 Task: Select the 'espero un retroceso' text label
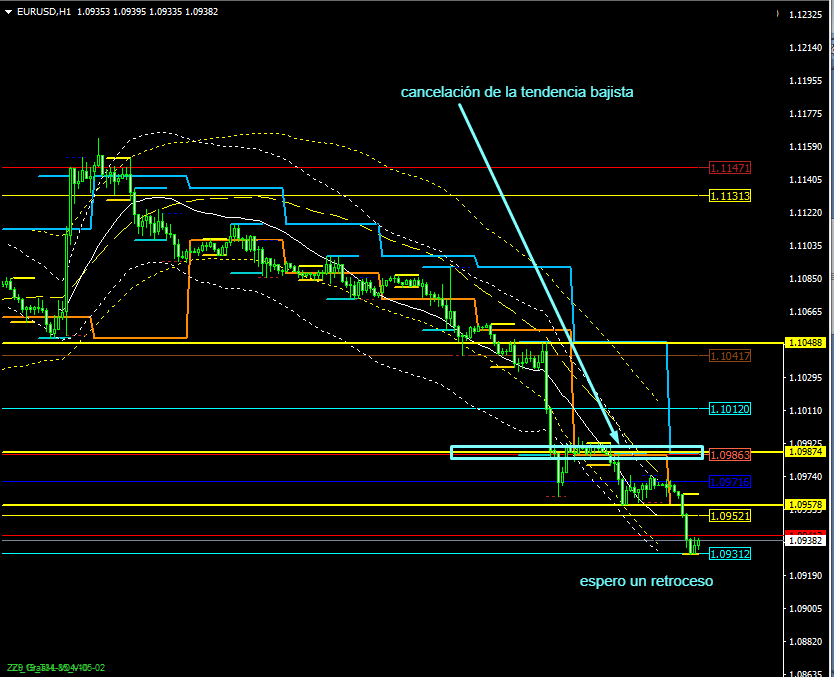(x=646, y=581)
